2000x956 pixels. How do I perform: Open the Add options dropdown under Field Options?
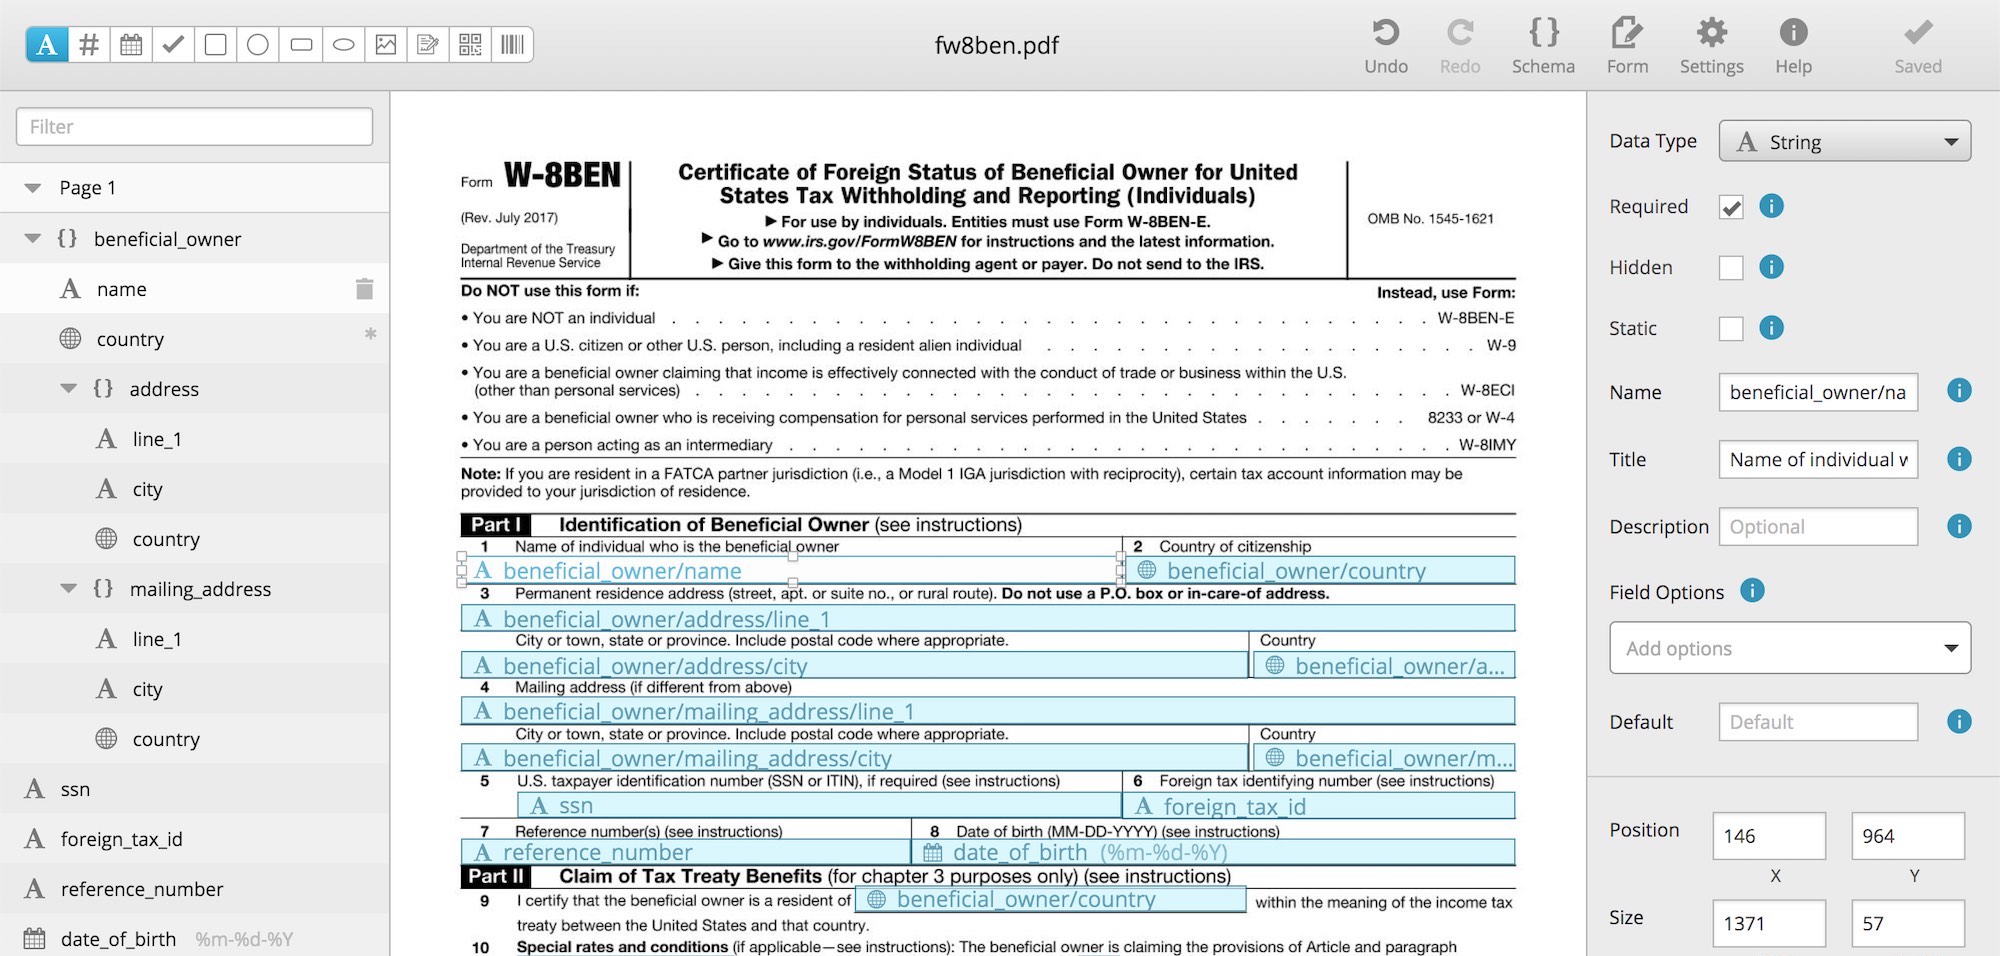[1789, 648]
